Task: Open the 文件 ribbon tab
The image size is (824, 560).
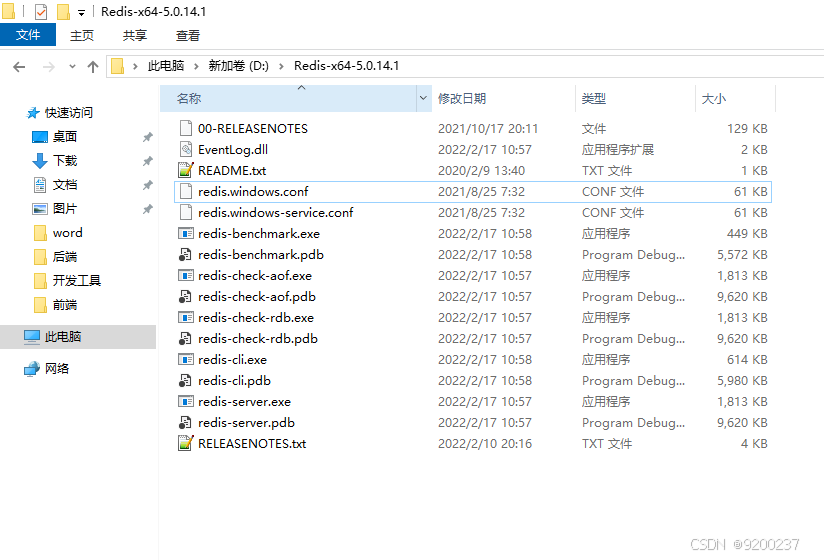Action: tap(28, 35)
